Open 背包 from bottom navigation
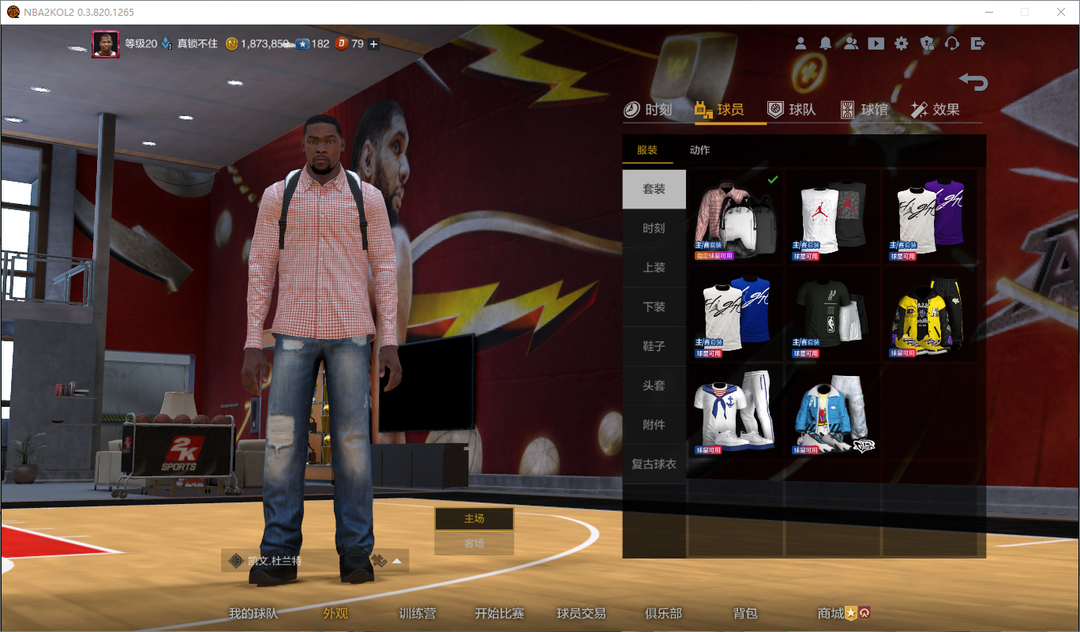This screenshot has height=632, width=1080. click(x=745, y=613)
